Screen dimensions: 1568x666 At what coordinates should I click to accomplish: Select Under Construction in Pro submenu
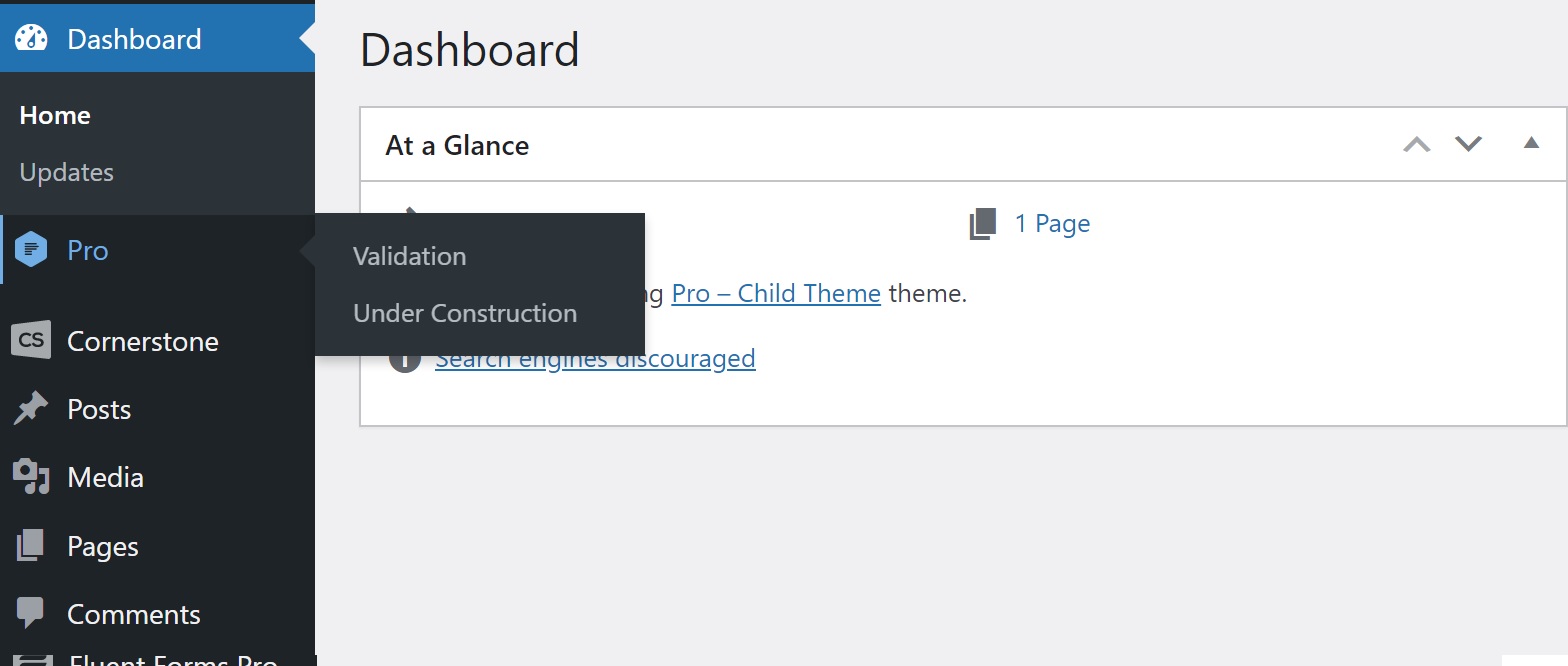pyautogui.click(x=465, y=313)
